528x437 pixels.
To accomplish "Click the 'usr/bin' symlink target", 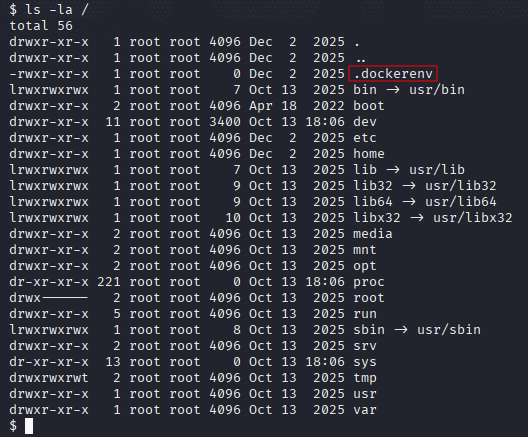I will [437, 90].
